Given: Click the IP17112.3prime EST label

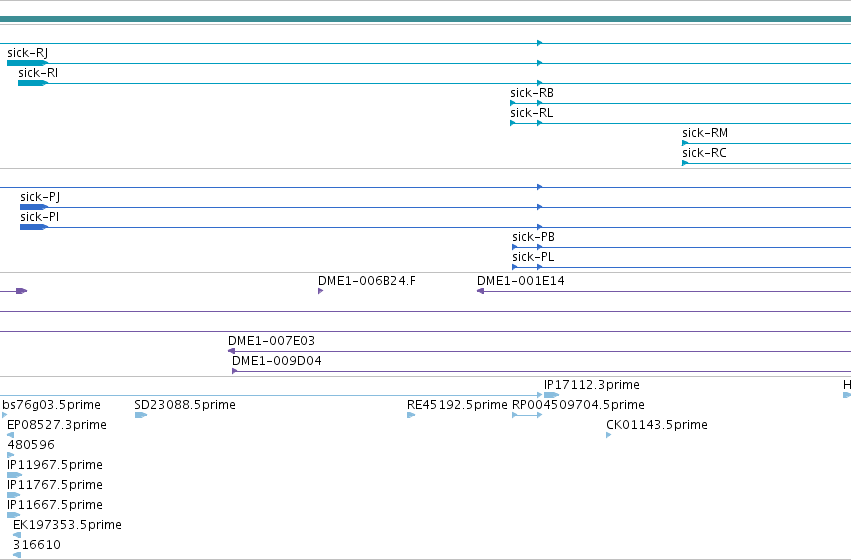Looking at the screenshot, I should [x=592, y=385].
